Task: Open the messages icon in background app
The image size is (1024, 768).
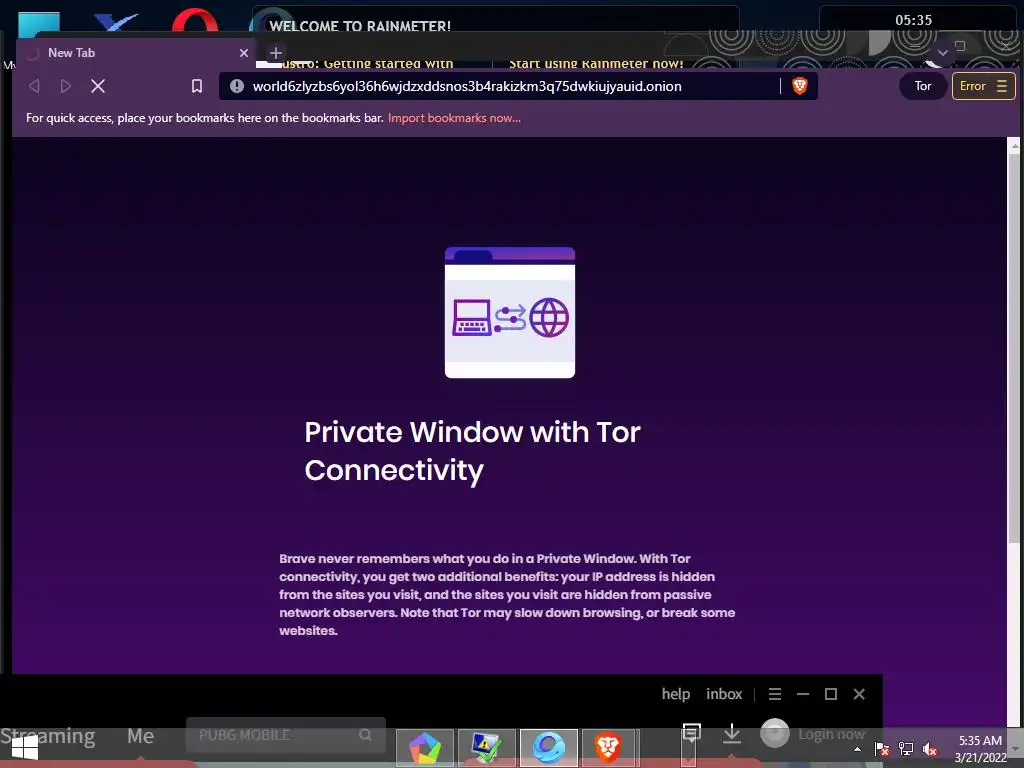Action: point(692,733)
